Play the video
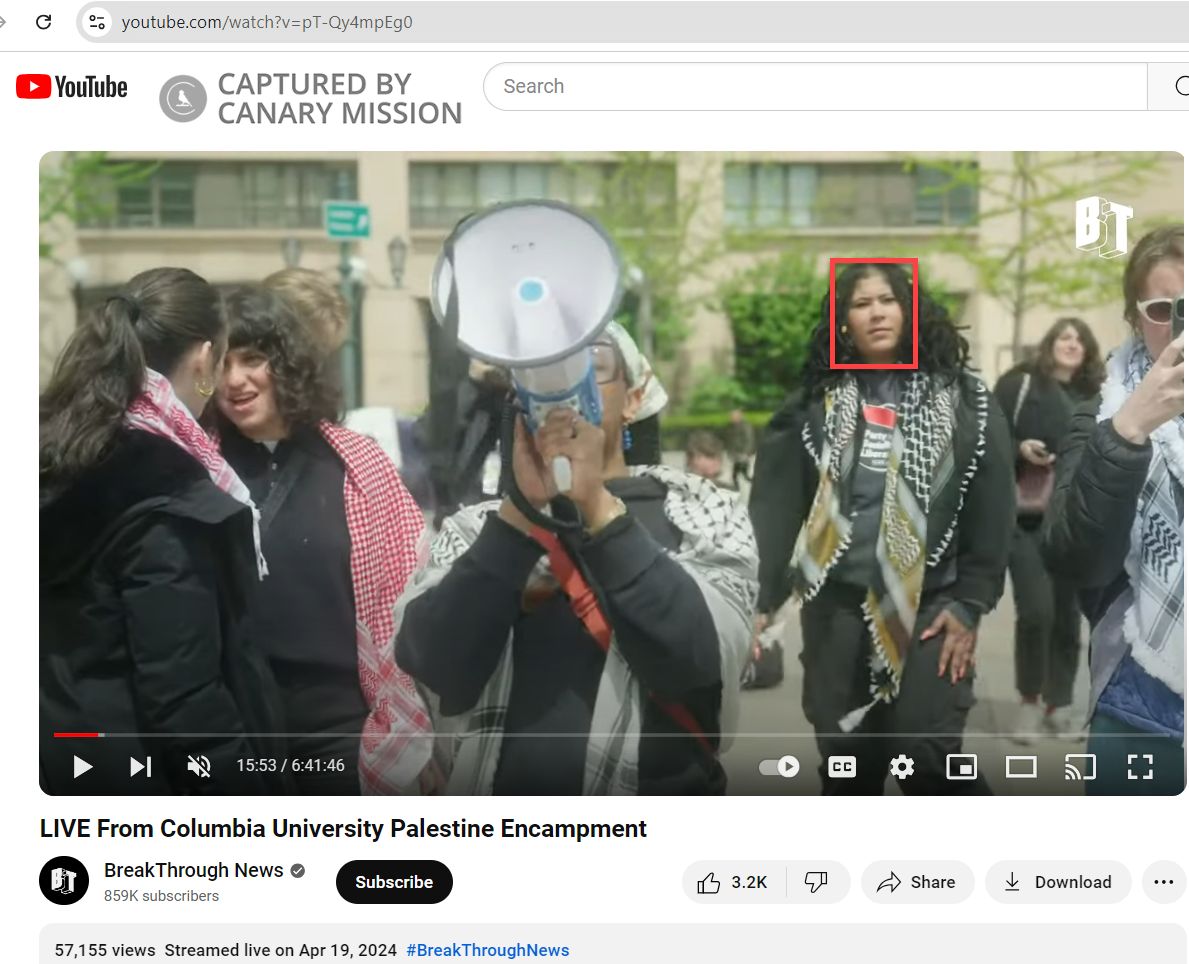The width and height of the screenshot is (1189, 964). [83, 766]
